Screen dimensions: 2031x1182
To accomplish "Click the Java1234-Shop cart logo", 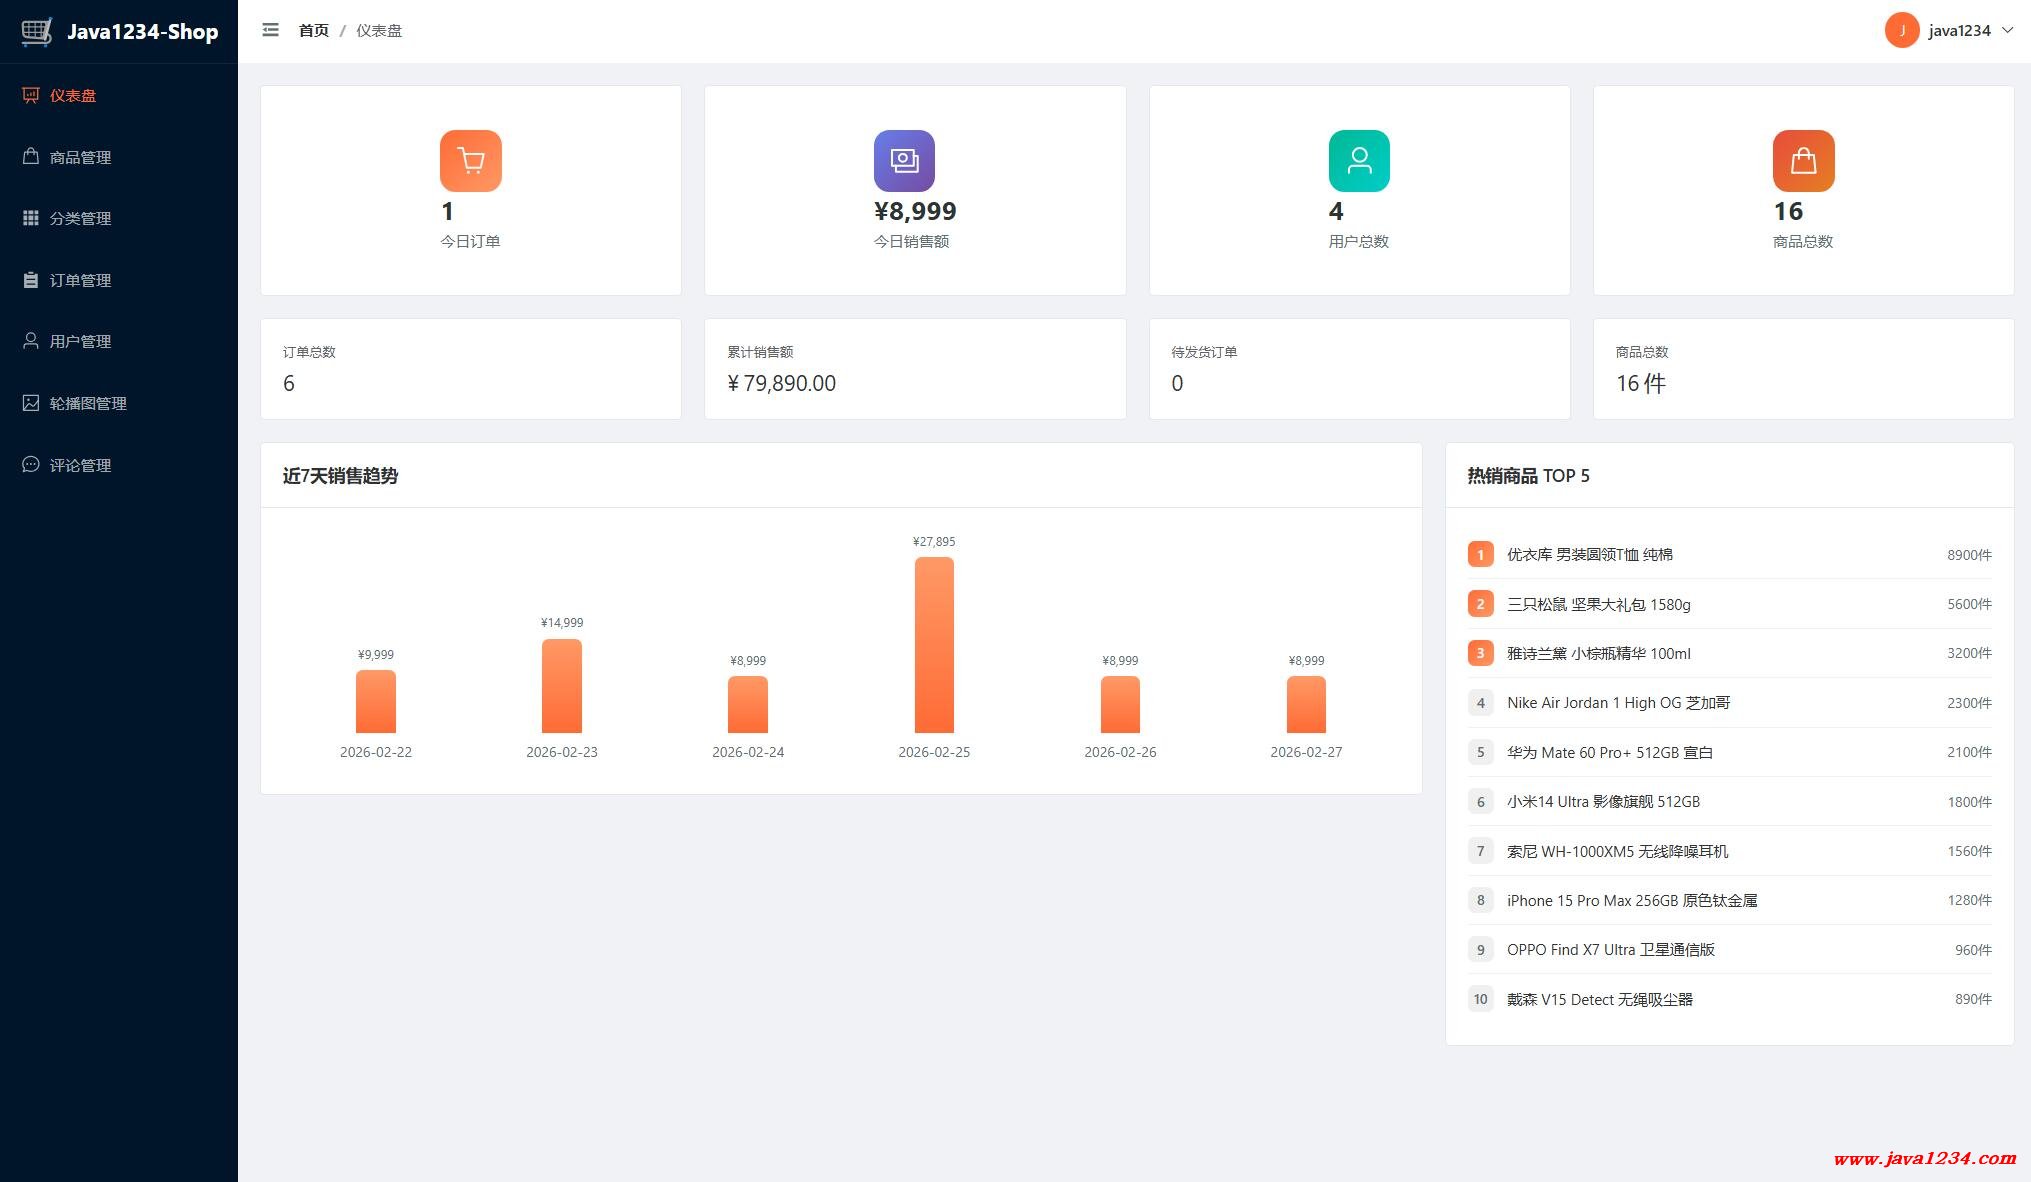I will tap(37, 31).
